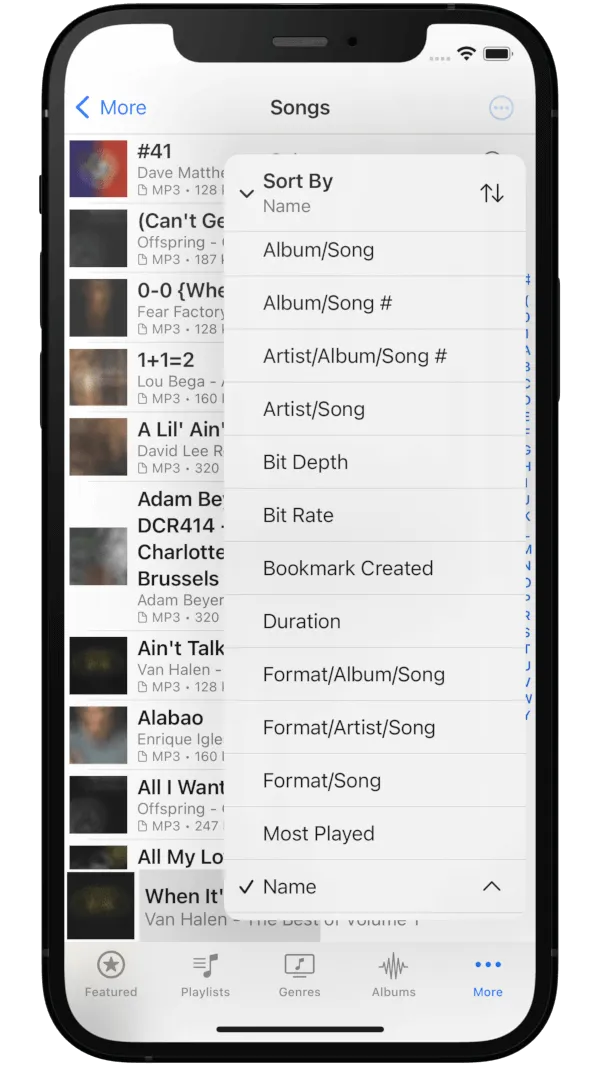
Task: Sort songs by Format/Song
Action: [x=374, y=780]
